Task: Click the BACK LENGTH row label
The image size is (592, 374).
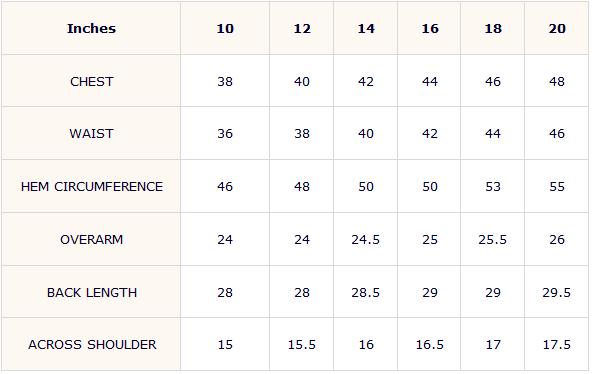Action: click(92, 292)
